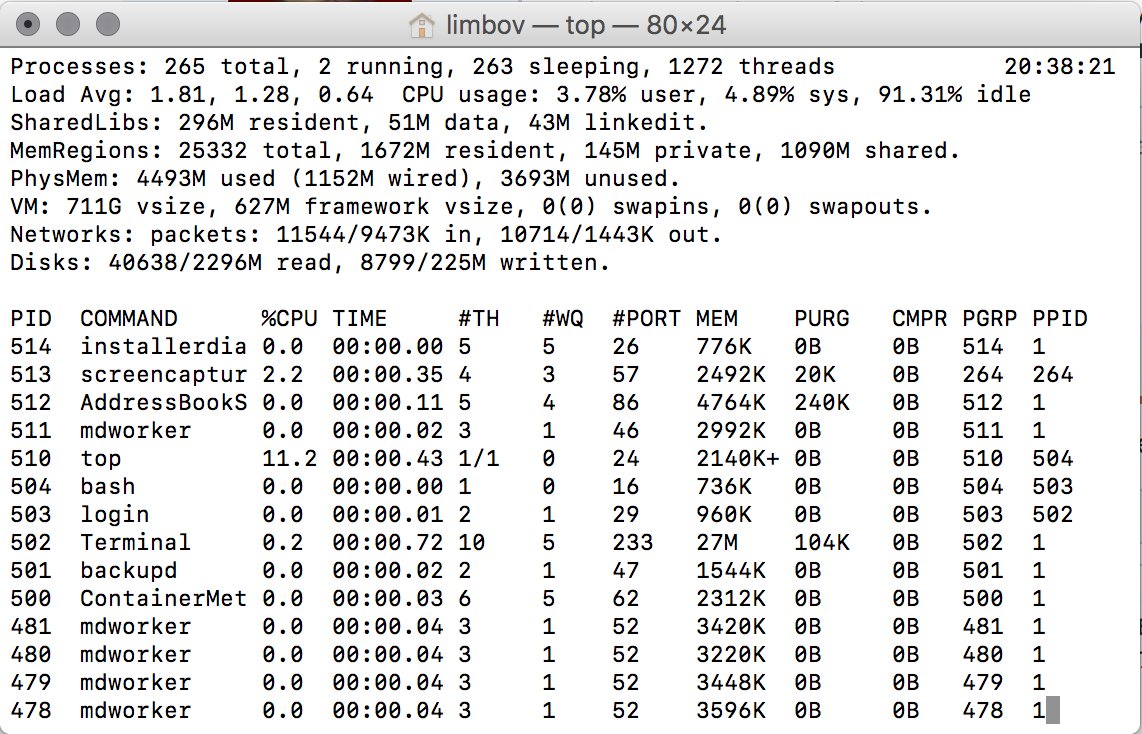Viewport: 1142px width, 734px height.
Task: Click the 2.2 CPU value for screencaptur
Action: click(x=283, y=374)
